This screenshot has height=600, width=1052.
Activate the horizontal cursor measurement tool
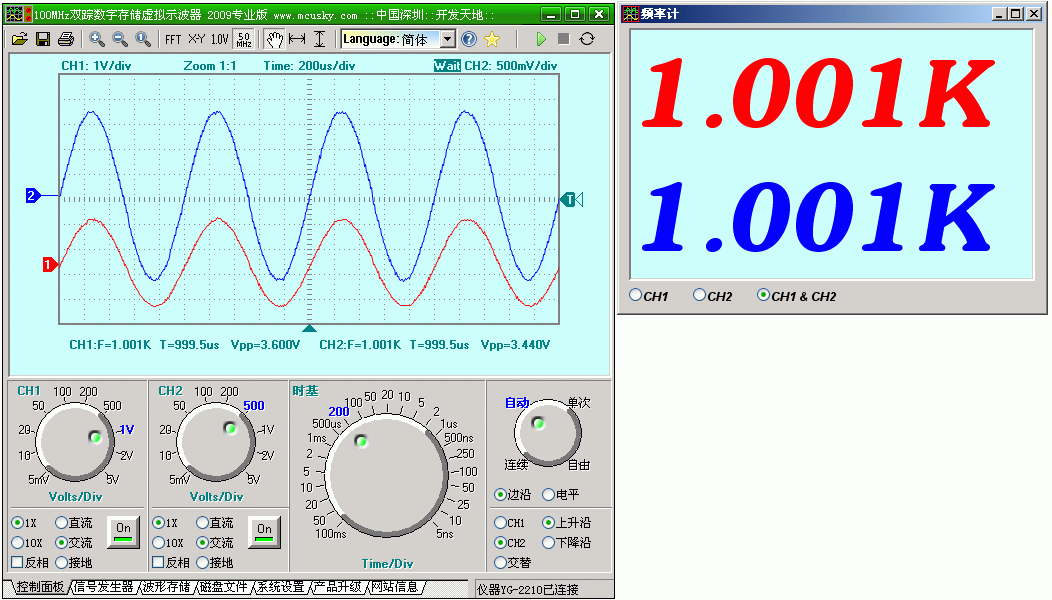(297, 39)
